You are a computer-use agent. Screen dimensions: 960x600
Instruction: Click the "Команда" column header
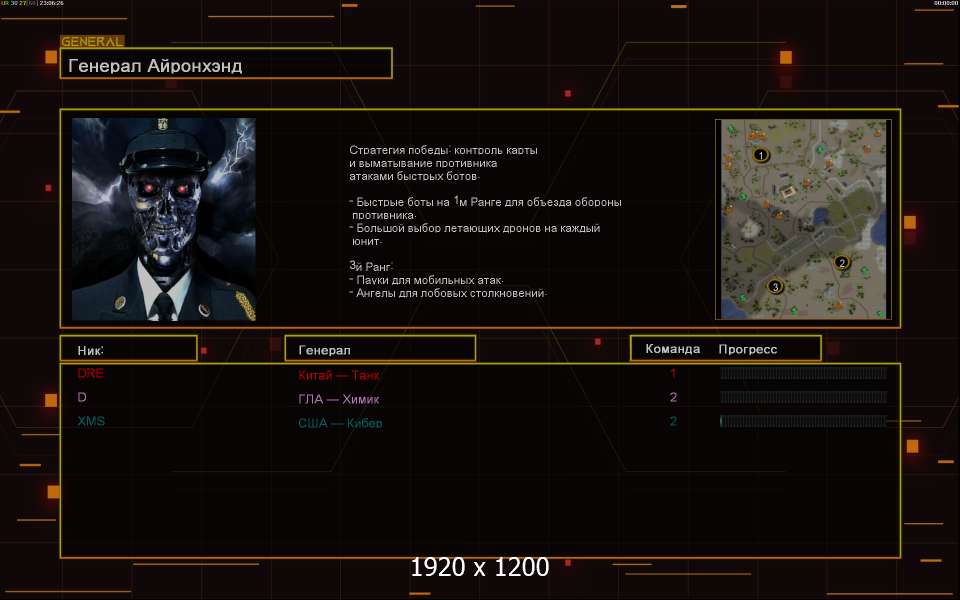[672, 349]
